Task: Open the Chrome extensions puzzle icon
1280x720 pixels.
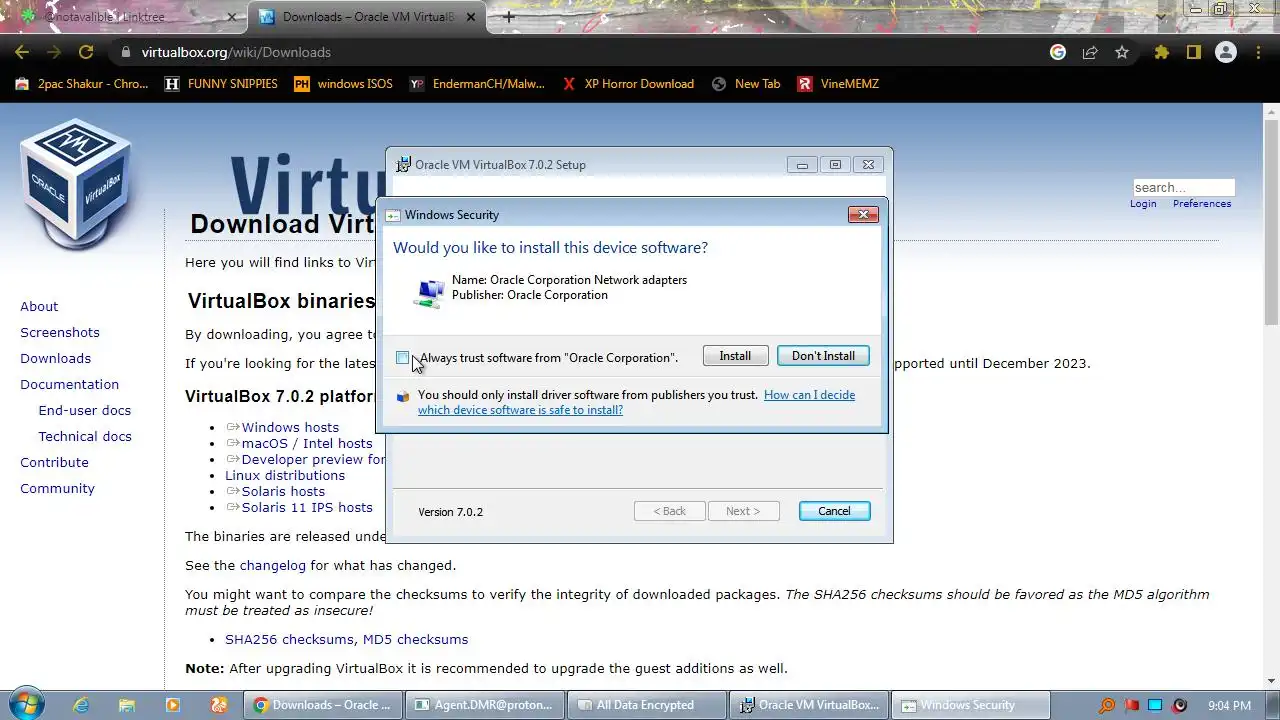Action: 1161,52
